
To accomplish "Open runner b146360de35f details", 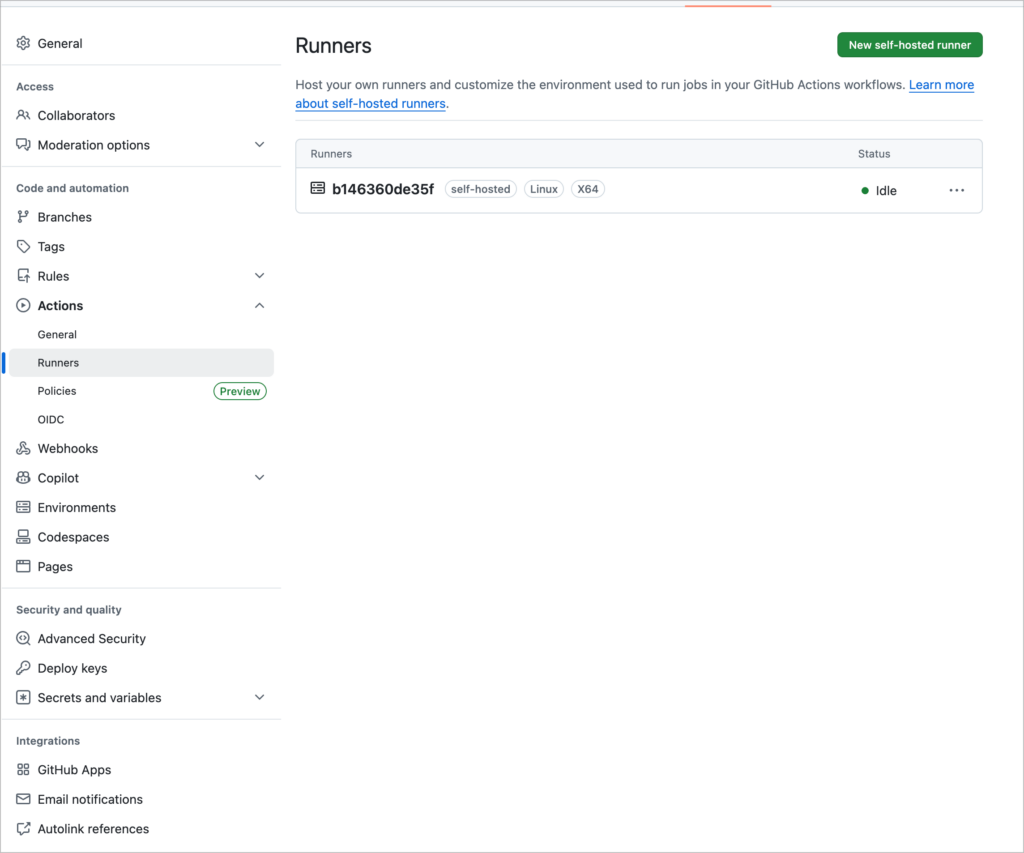I will coord(383,189).
